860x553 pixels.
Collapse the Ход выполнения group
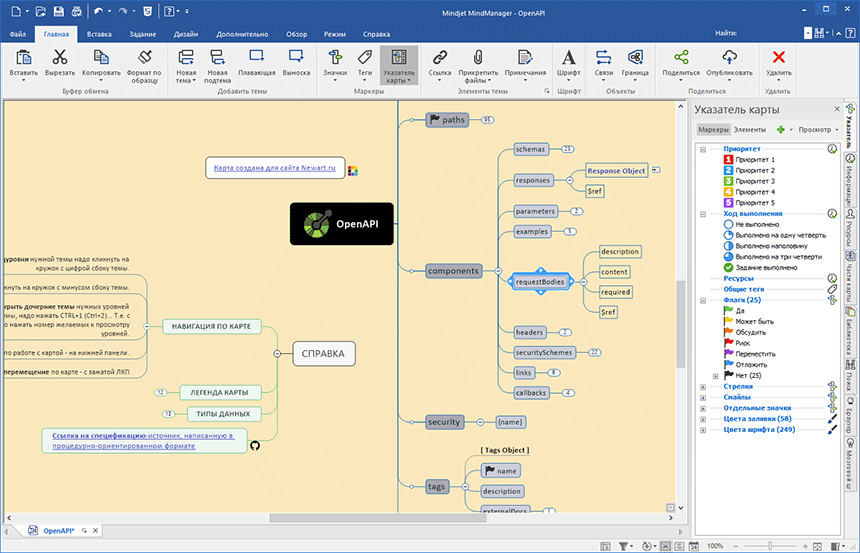(703, 214)
